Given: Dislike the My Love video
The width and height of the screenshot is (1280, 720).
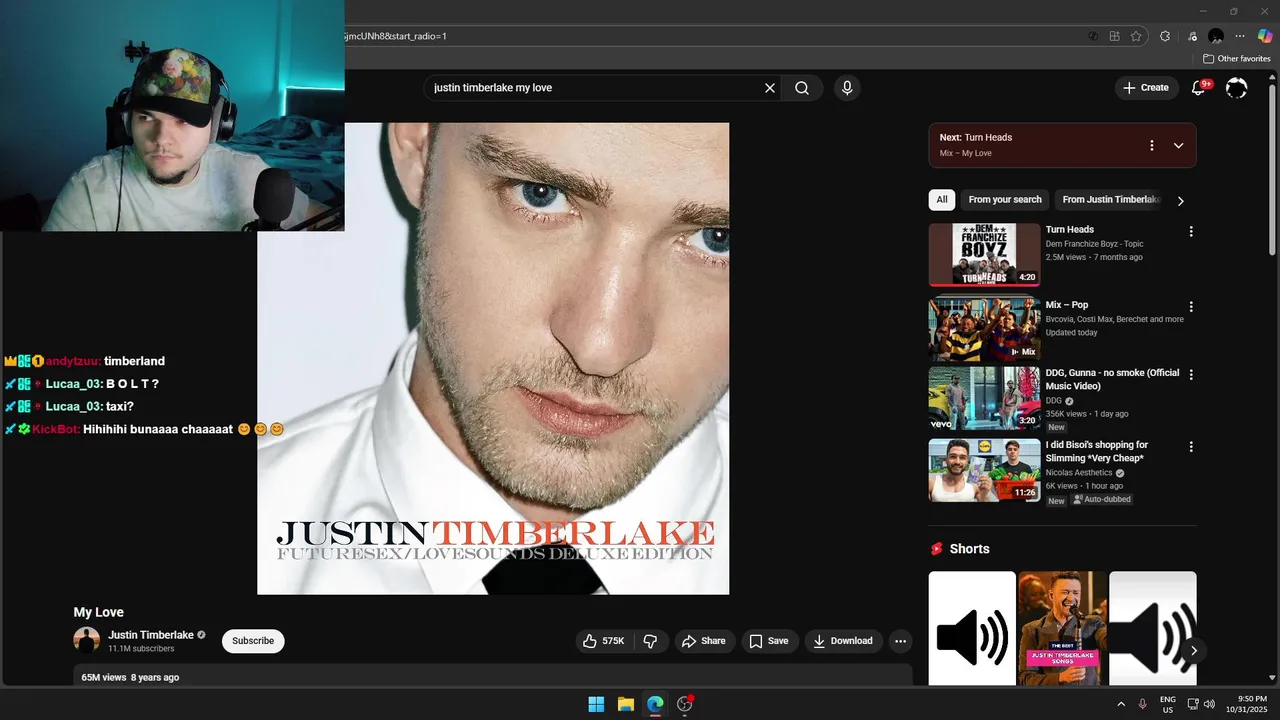Looking at the screenshot, I should pos(650,641).
